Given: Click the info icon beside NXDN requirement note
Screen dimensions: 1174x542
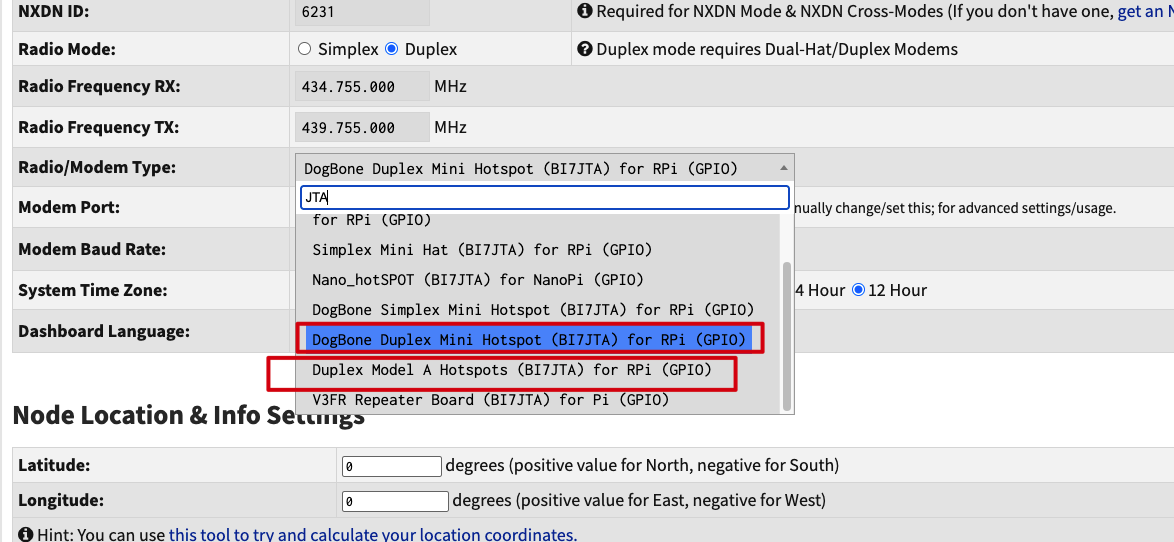Looking at the screenshot, I should pos(585,11).
